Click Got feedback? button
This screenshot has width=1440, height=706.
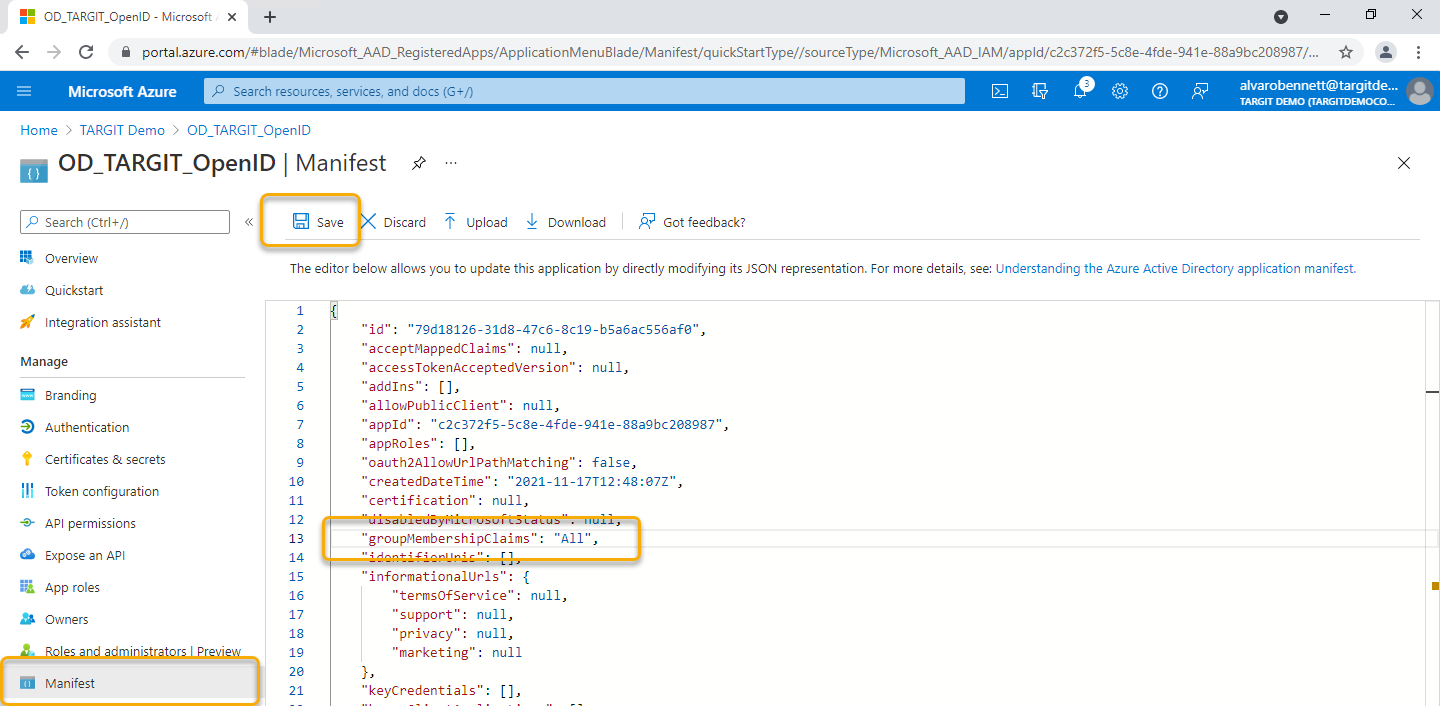click(692, 222)
